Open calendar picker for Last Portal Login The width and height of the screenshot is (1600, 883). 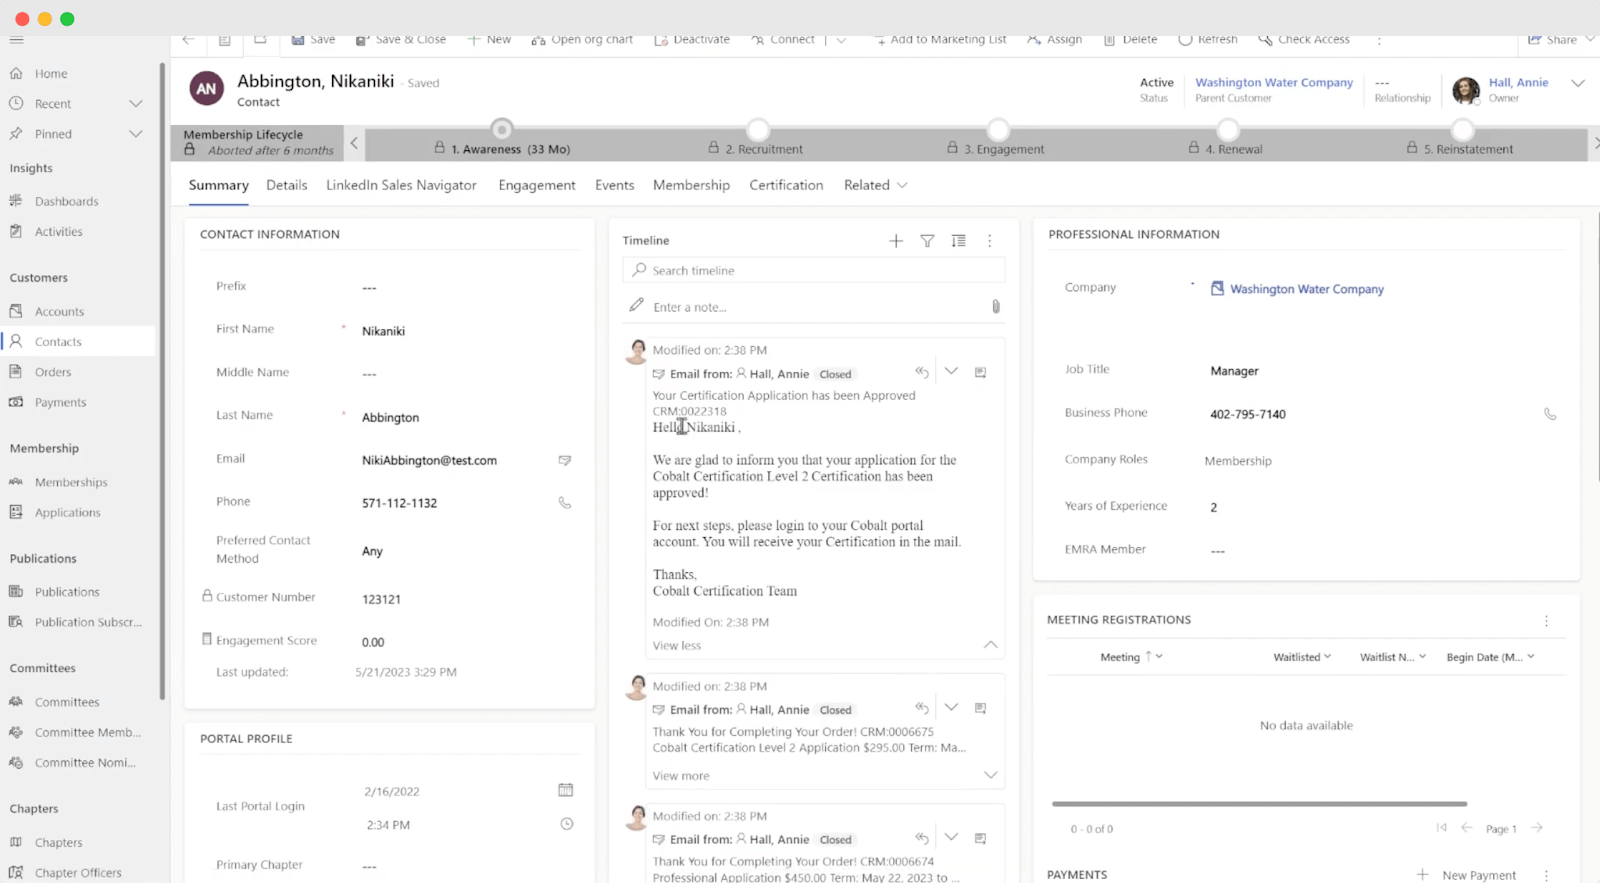[566, 791]
